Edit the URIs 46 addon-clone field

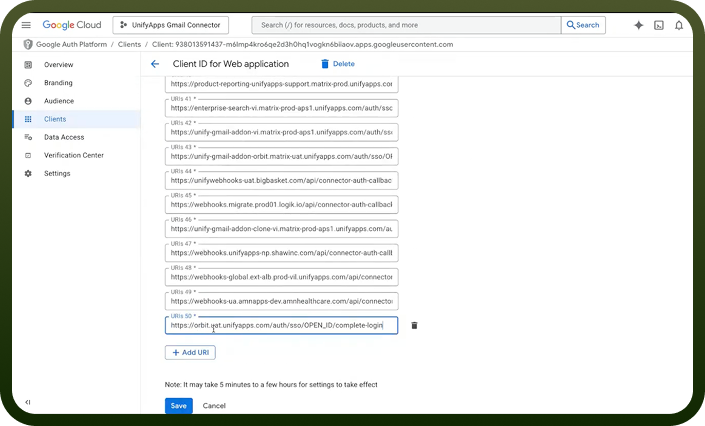(281, 229)
